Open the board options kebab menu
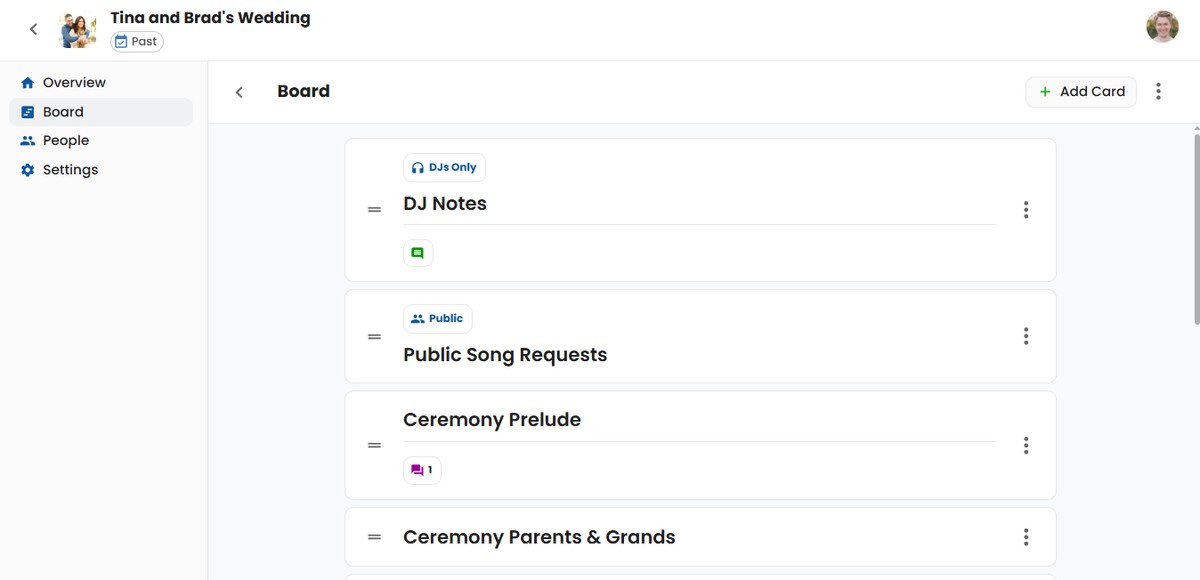The width and height of the screenshot is (1200, 580). point(1158,92)
